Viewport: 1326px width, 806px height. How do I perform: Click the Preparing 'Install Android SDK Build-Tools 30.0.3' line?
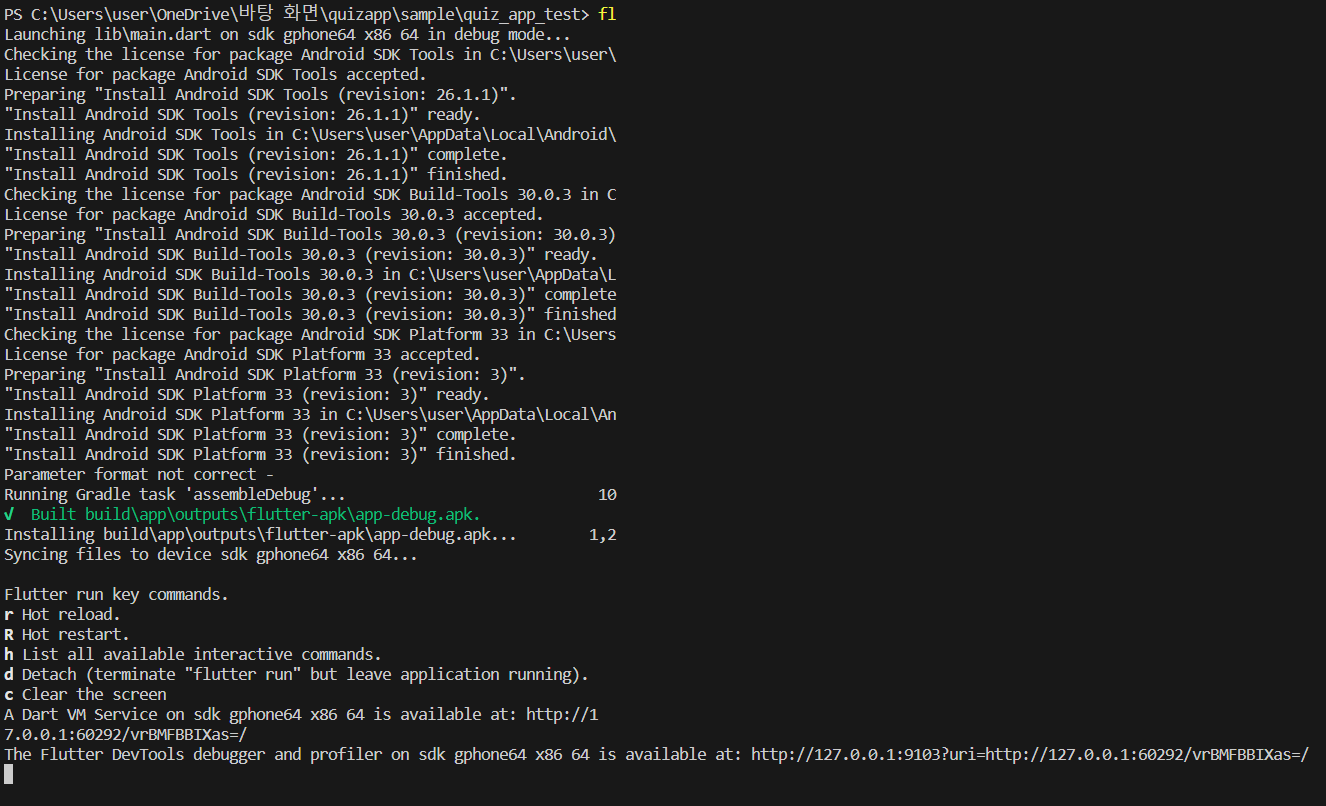click(x=310, y=234)
